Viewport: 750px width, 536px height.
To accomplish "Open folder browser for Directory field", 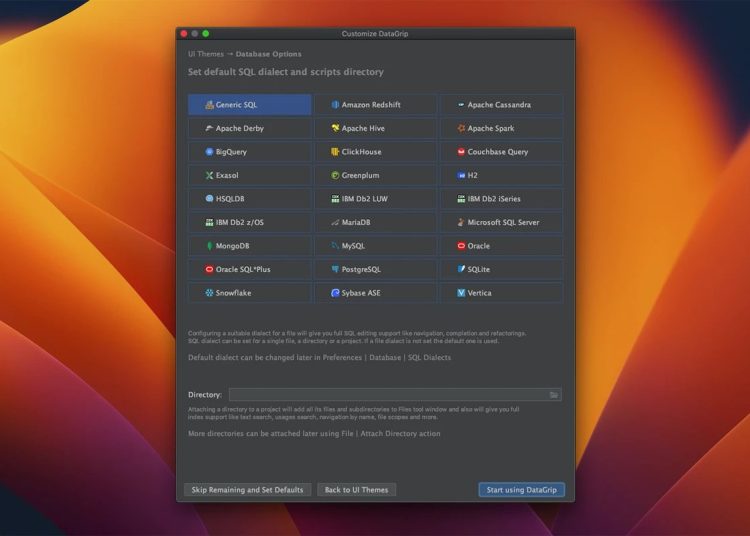I will 554,395.
